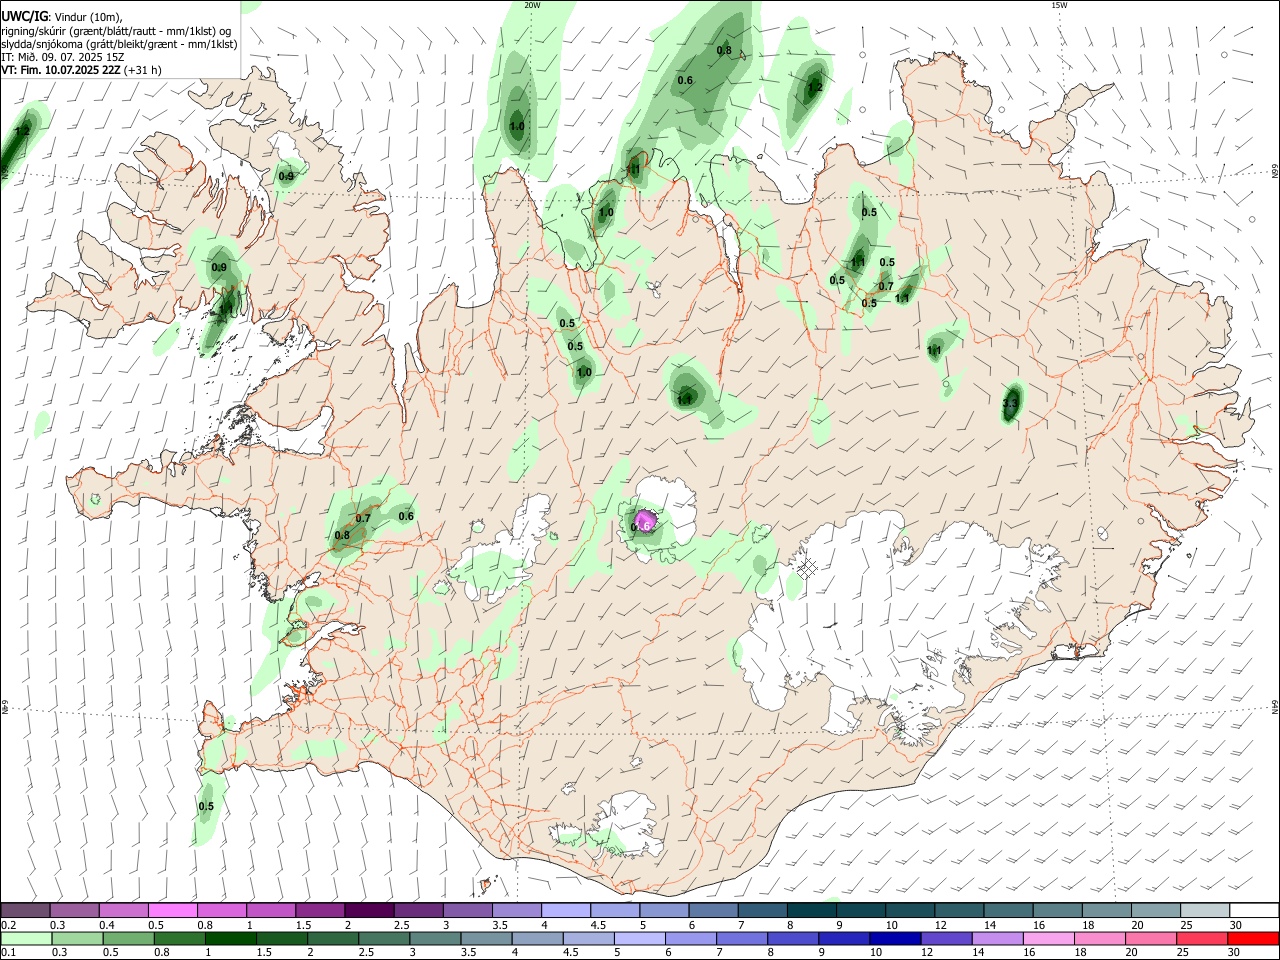This screenshot has width=1280, height=960.
Task: Pick the lilac 14–16 rain swatch
Action: [x=998, y=939]
